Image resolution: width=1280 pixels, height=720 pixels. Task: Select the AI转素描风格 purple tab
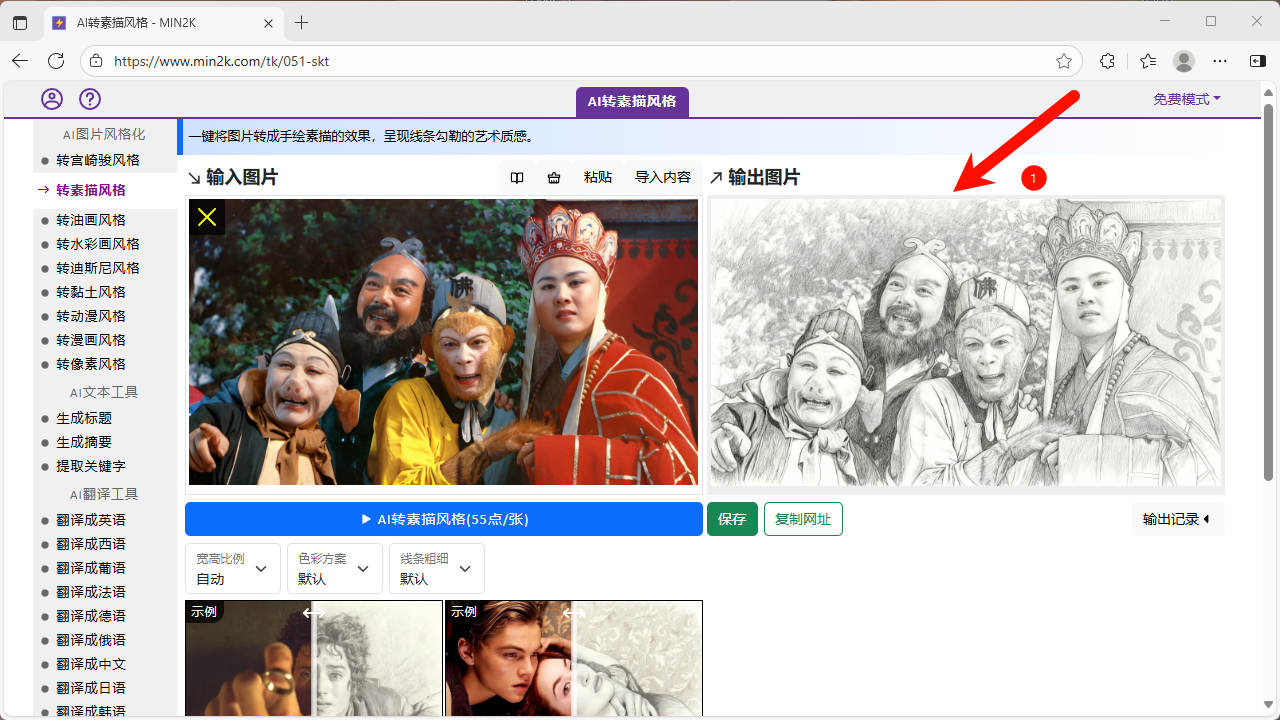(632, 101)
